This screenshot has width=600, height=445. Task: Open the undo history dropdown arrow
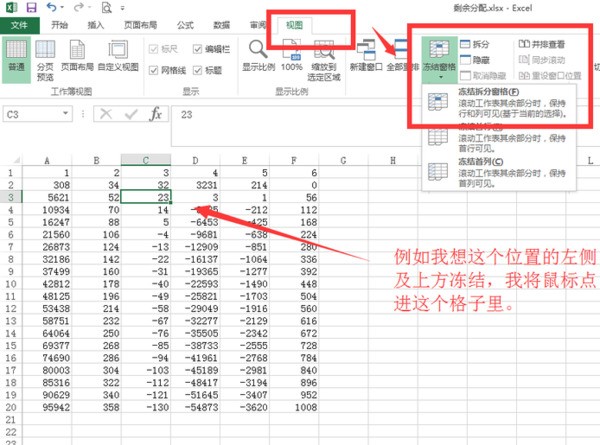pos(62,7)
